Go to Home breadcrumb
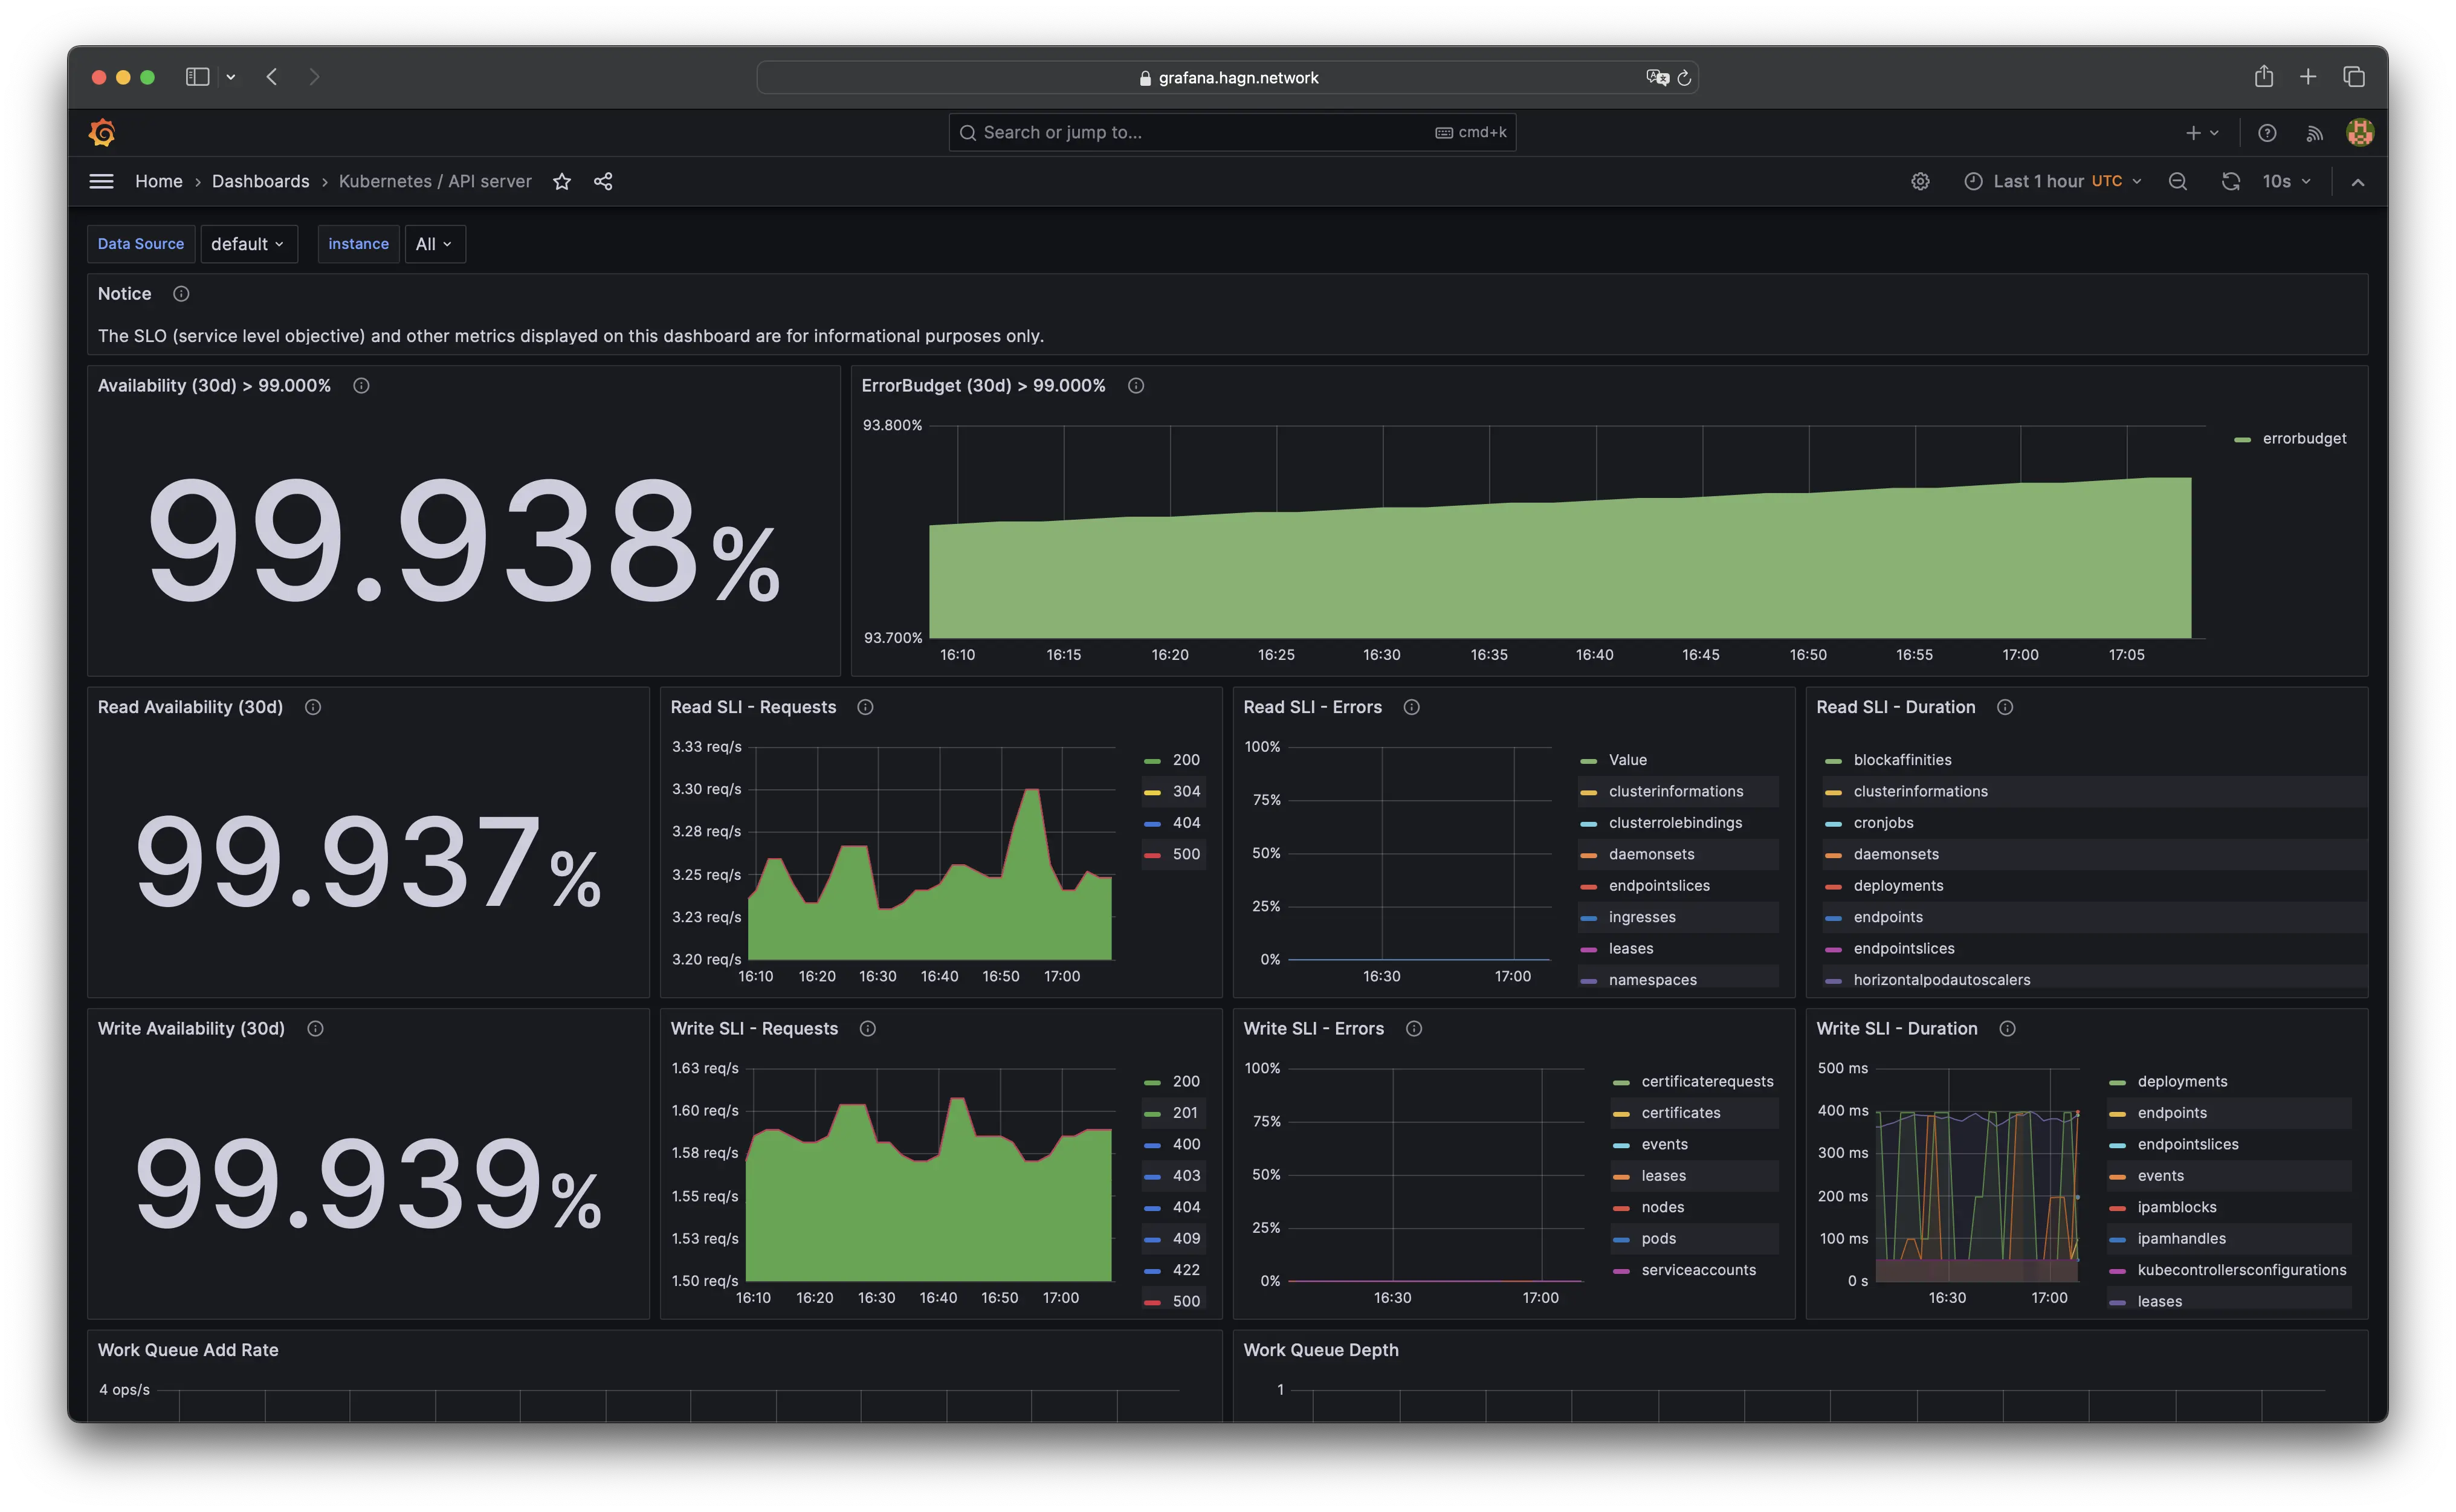This screenshot has width=2456, height=1512. [x=159, y=181]
